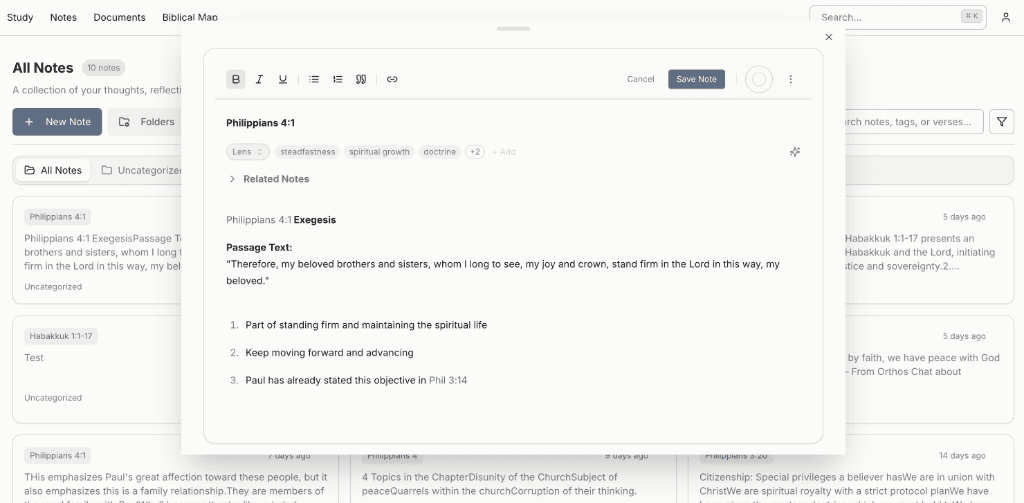The image size is (1024, 503).
Task: Toggle italic formatting
Action: [259, 79]
